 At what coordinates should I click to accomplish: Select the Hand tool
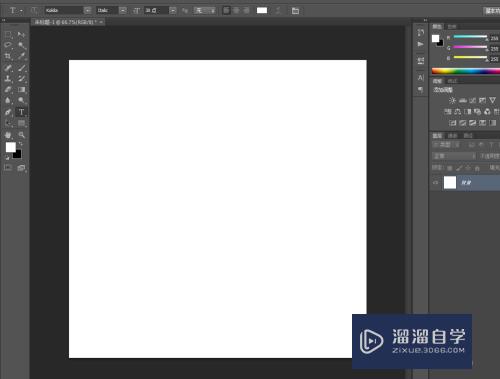[x=8, y=135]
